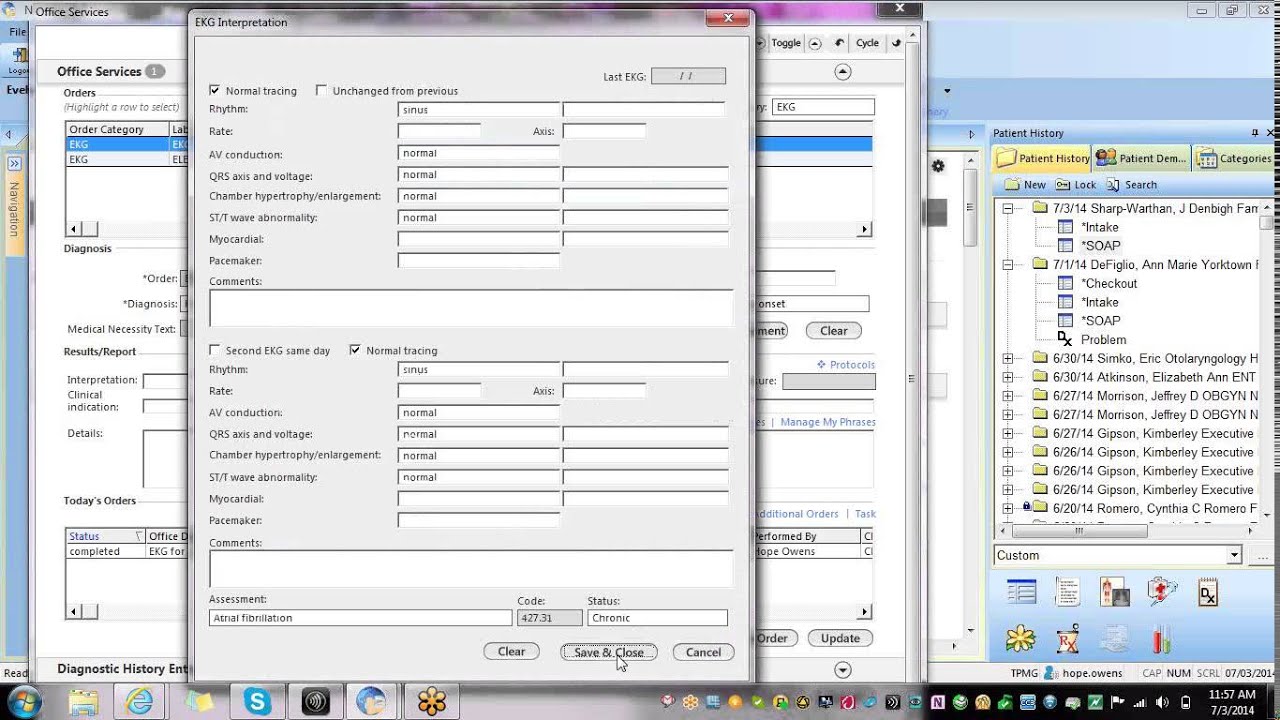Uncheck the first Normal tracing checkbox
This screenshot has width=1280, height=720.
click(215, 90)
